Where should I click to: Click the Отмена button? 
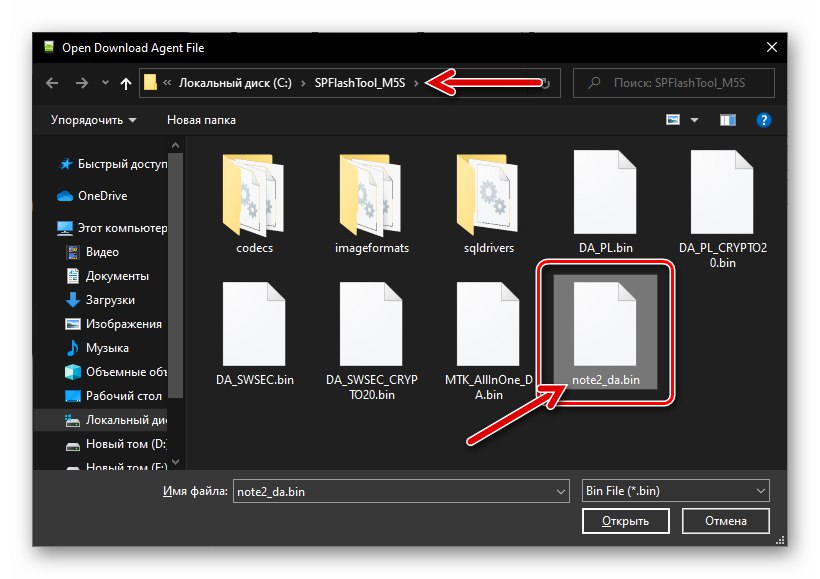(x=725, y=521)
